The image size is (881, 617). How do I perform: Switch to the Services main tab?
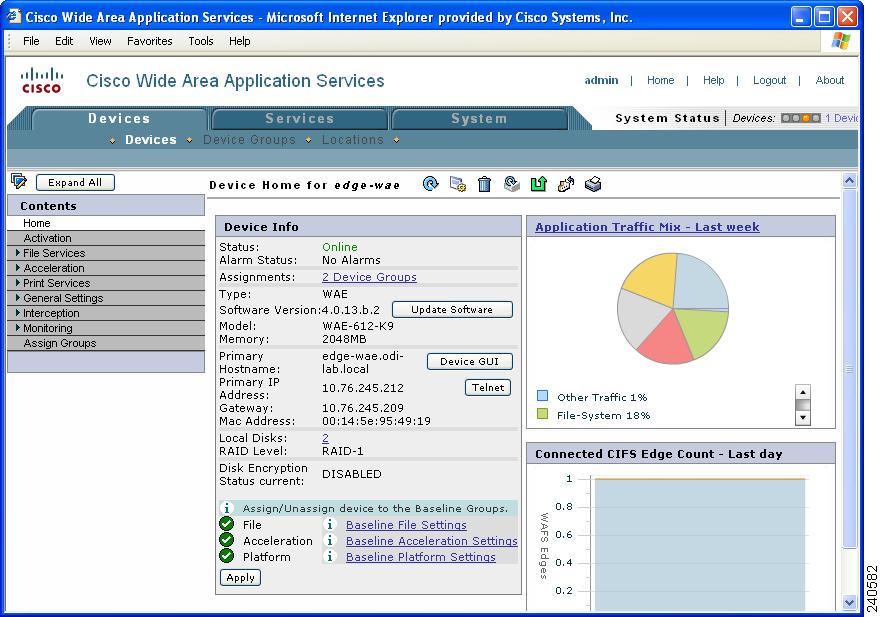pyautogui.click(x=299, y=119)
